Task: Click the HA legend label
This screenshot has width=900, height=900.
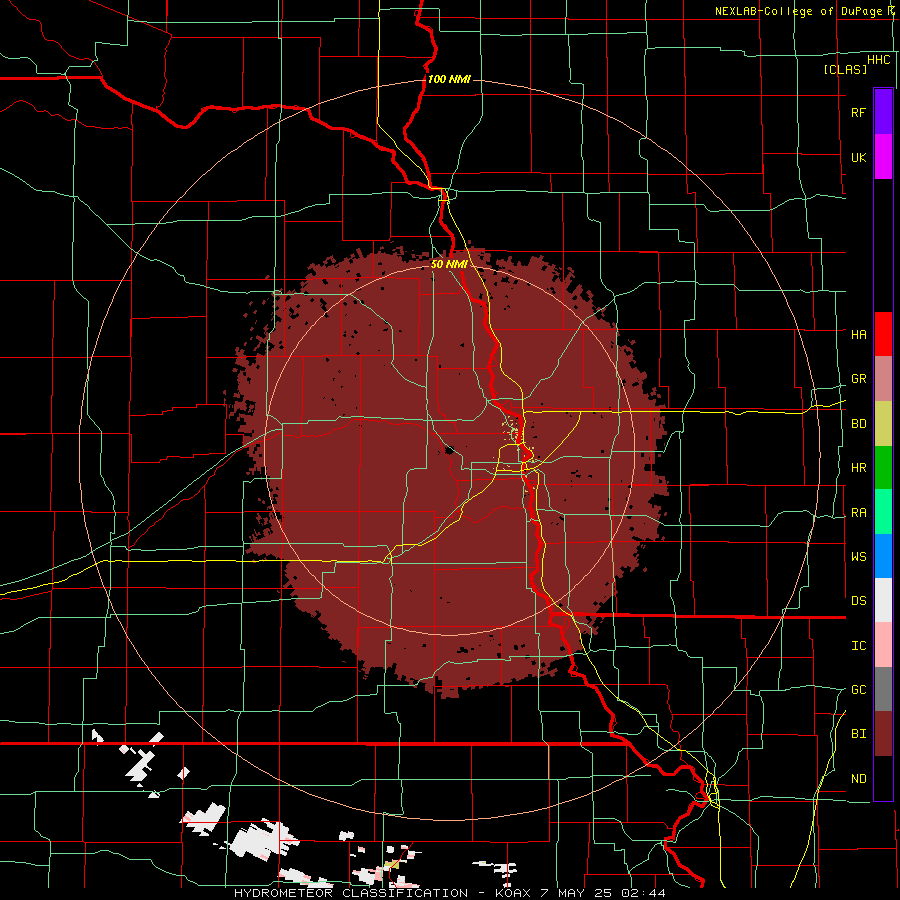Action: click(x=858, y=334)
